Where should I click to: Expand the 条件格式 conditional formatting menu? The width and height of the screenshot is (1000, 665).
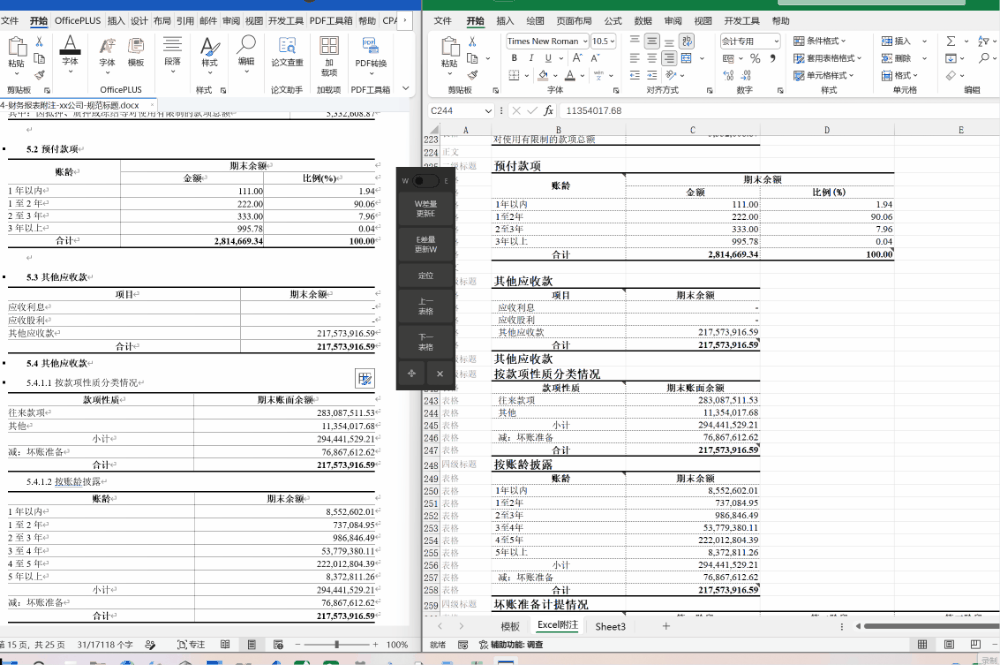(820, 41)
